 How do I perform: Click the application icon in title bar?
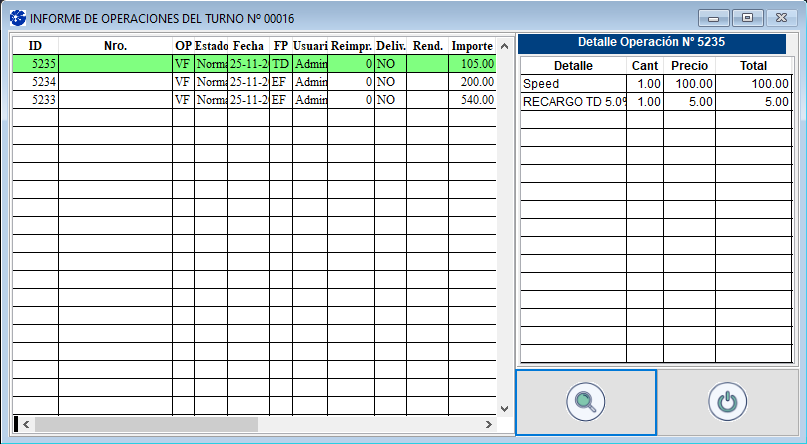[x=17, y=18]
